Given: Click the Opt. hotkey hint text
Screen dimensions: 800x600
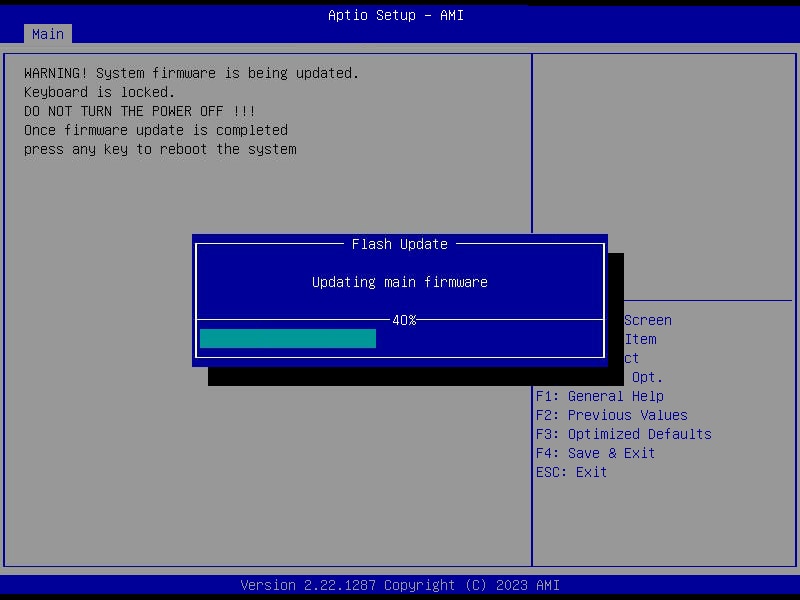Looking at the screenshot, I should point(646,377).
